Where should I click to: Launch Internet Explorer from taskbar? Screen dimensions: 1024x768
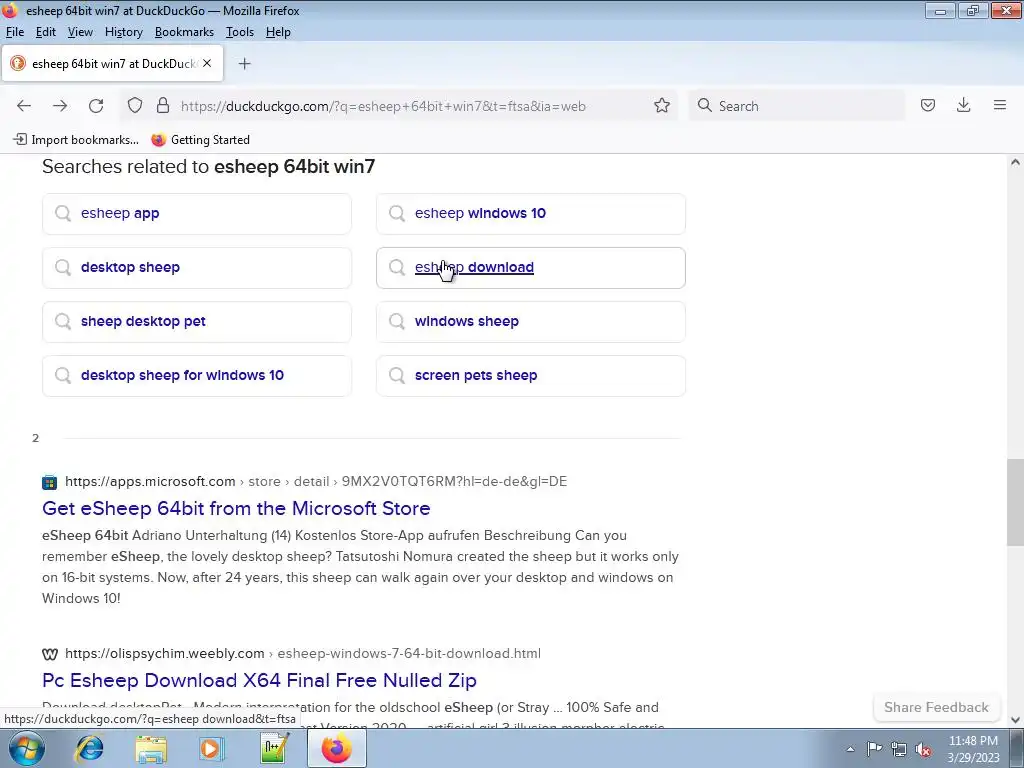[89, 748]
